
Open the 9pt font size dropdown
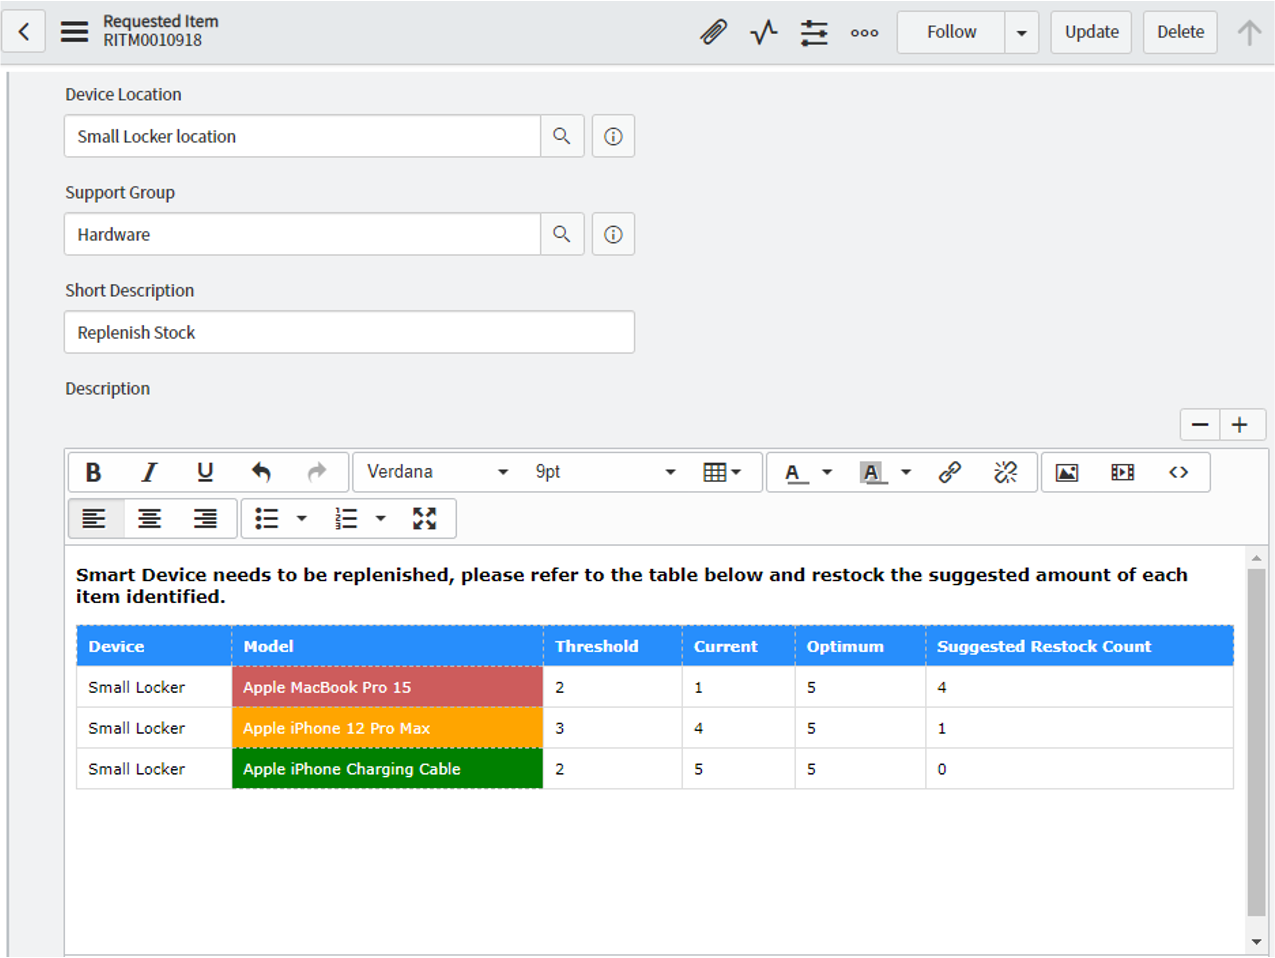click(605, 472)
